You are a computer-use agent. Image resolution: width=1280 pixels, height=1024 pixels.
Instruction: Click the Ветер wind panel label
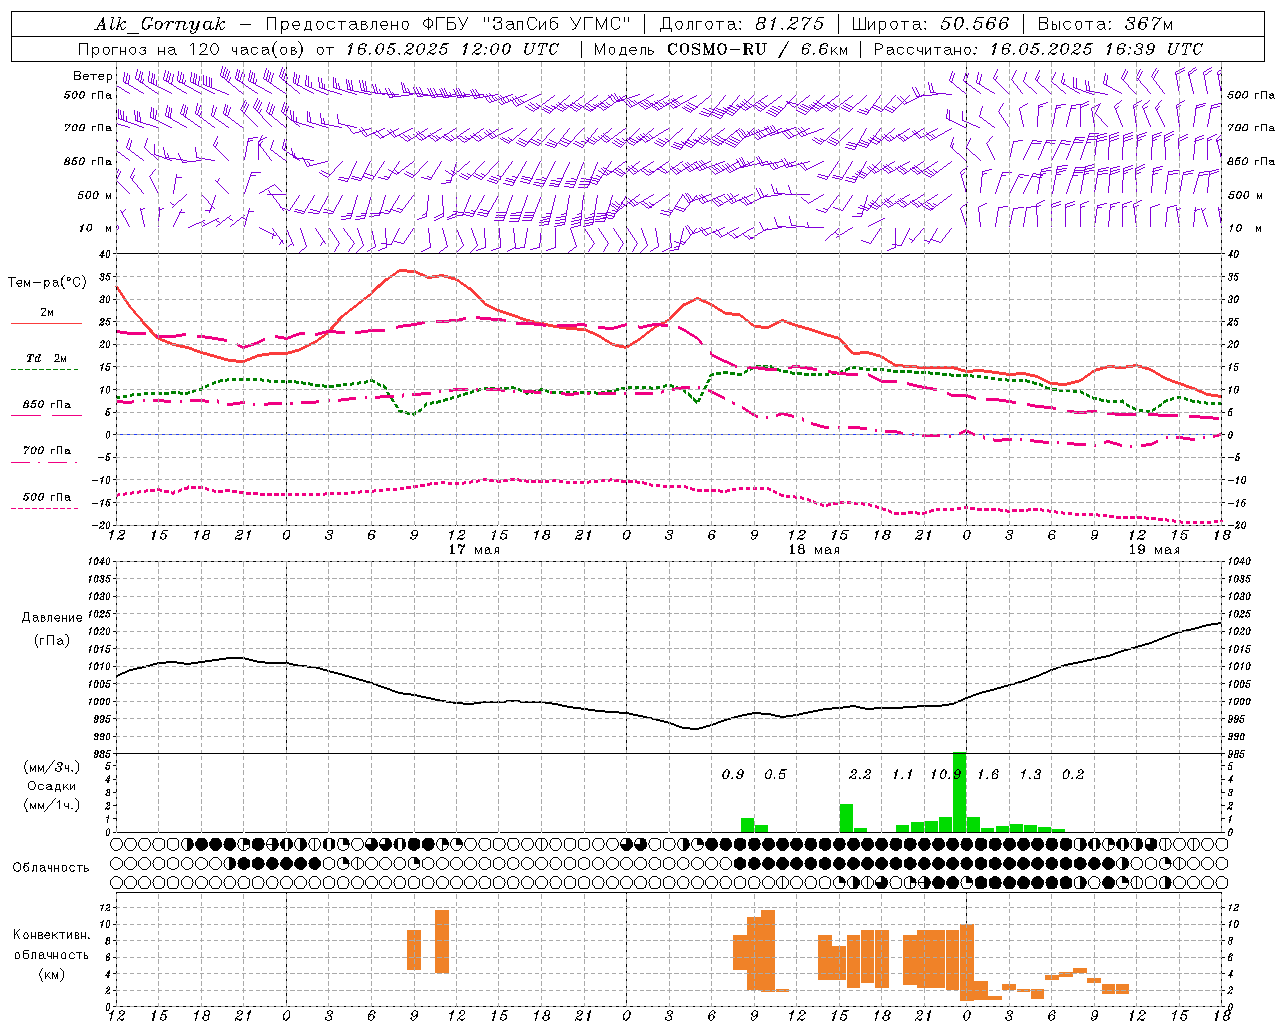point(92,76)
